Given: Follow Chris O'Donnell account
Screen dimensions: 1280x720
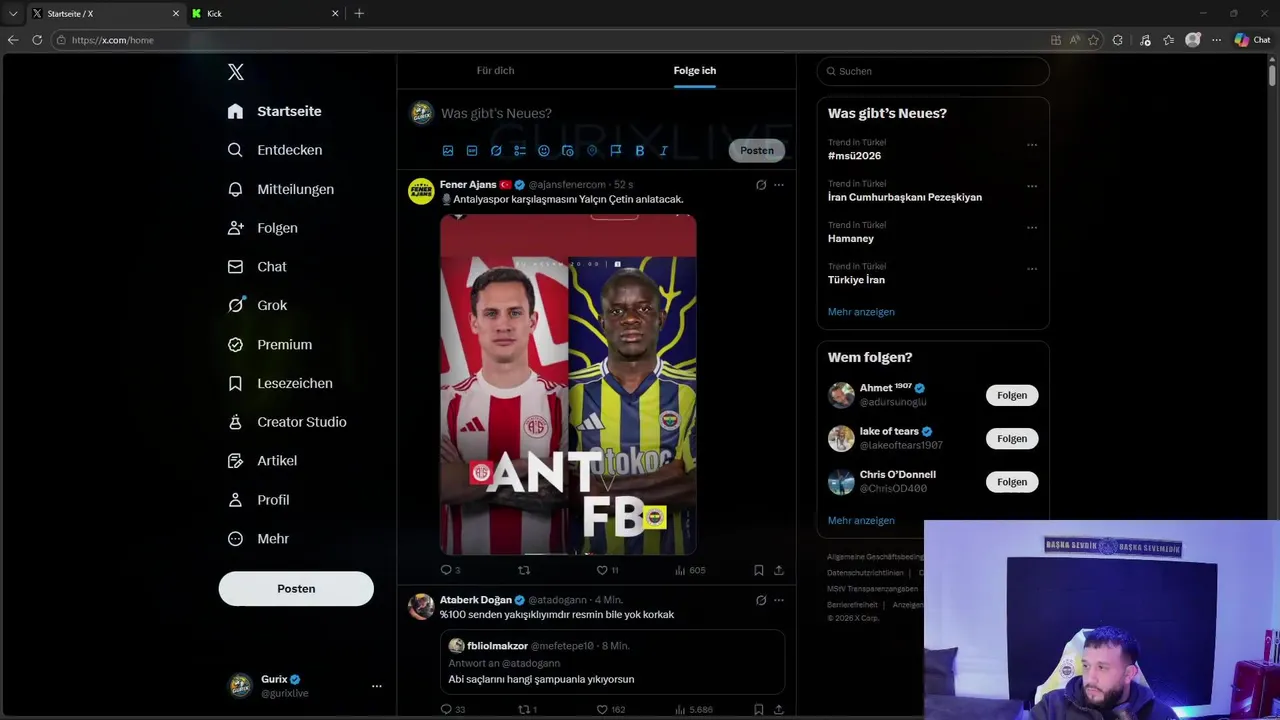Looking at the screenshot, I should tap(1012, 482).
